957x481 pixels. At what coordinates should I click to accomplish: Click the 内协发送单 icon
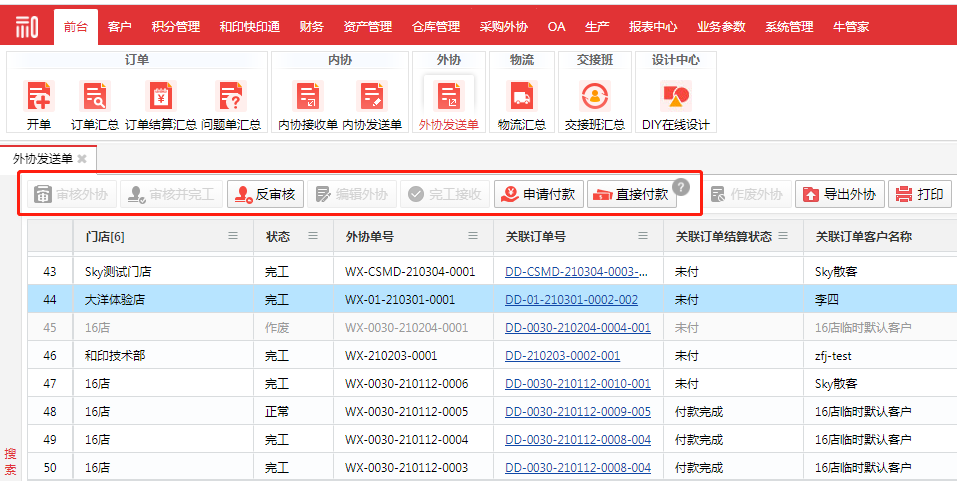pyautogui.click(x=371, y=97)
